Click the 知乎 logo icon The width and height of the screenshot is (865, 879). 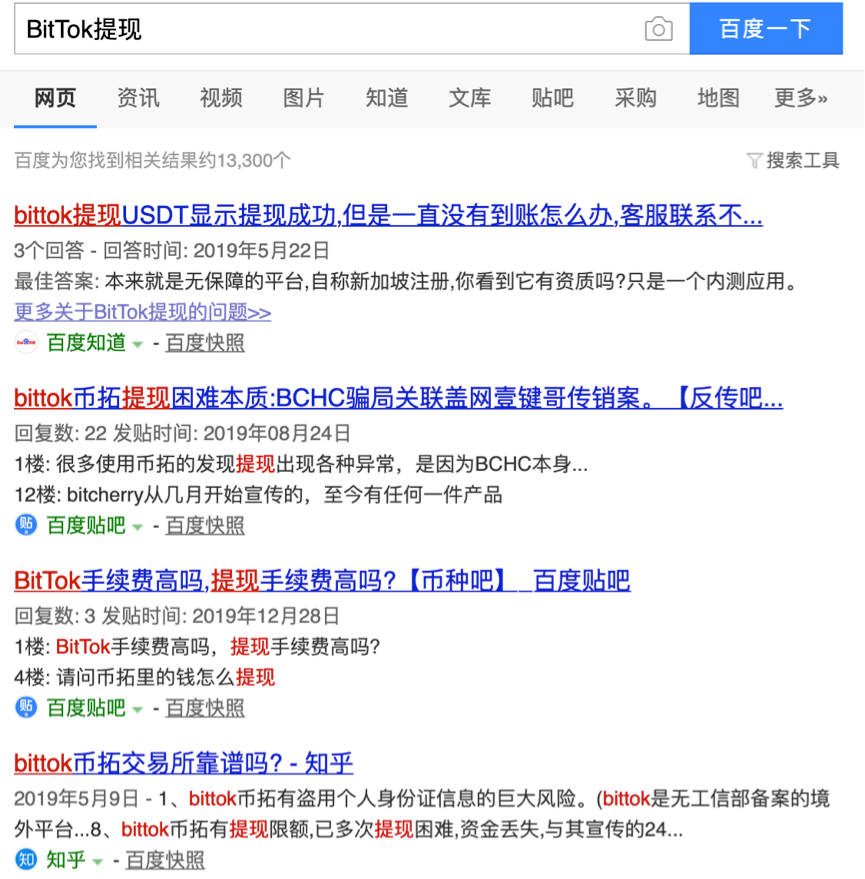pos(26,859)
